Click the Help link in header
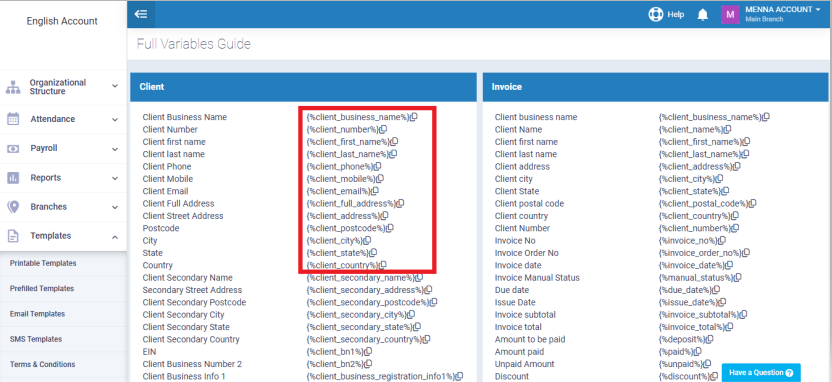Viewport: 832px width, 382px height. point(675,14)
